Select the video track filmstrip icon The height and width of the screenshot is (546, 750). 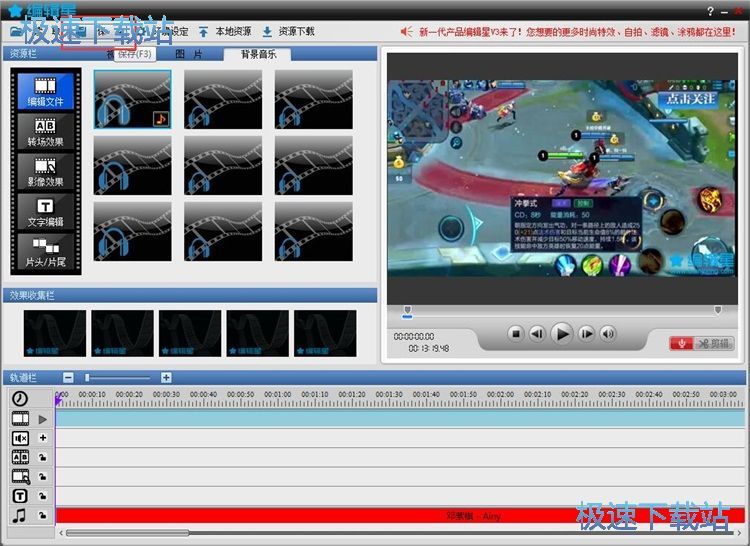point(20,419)
